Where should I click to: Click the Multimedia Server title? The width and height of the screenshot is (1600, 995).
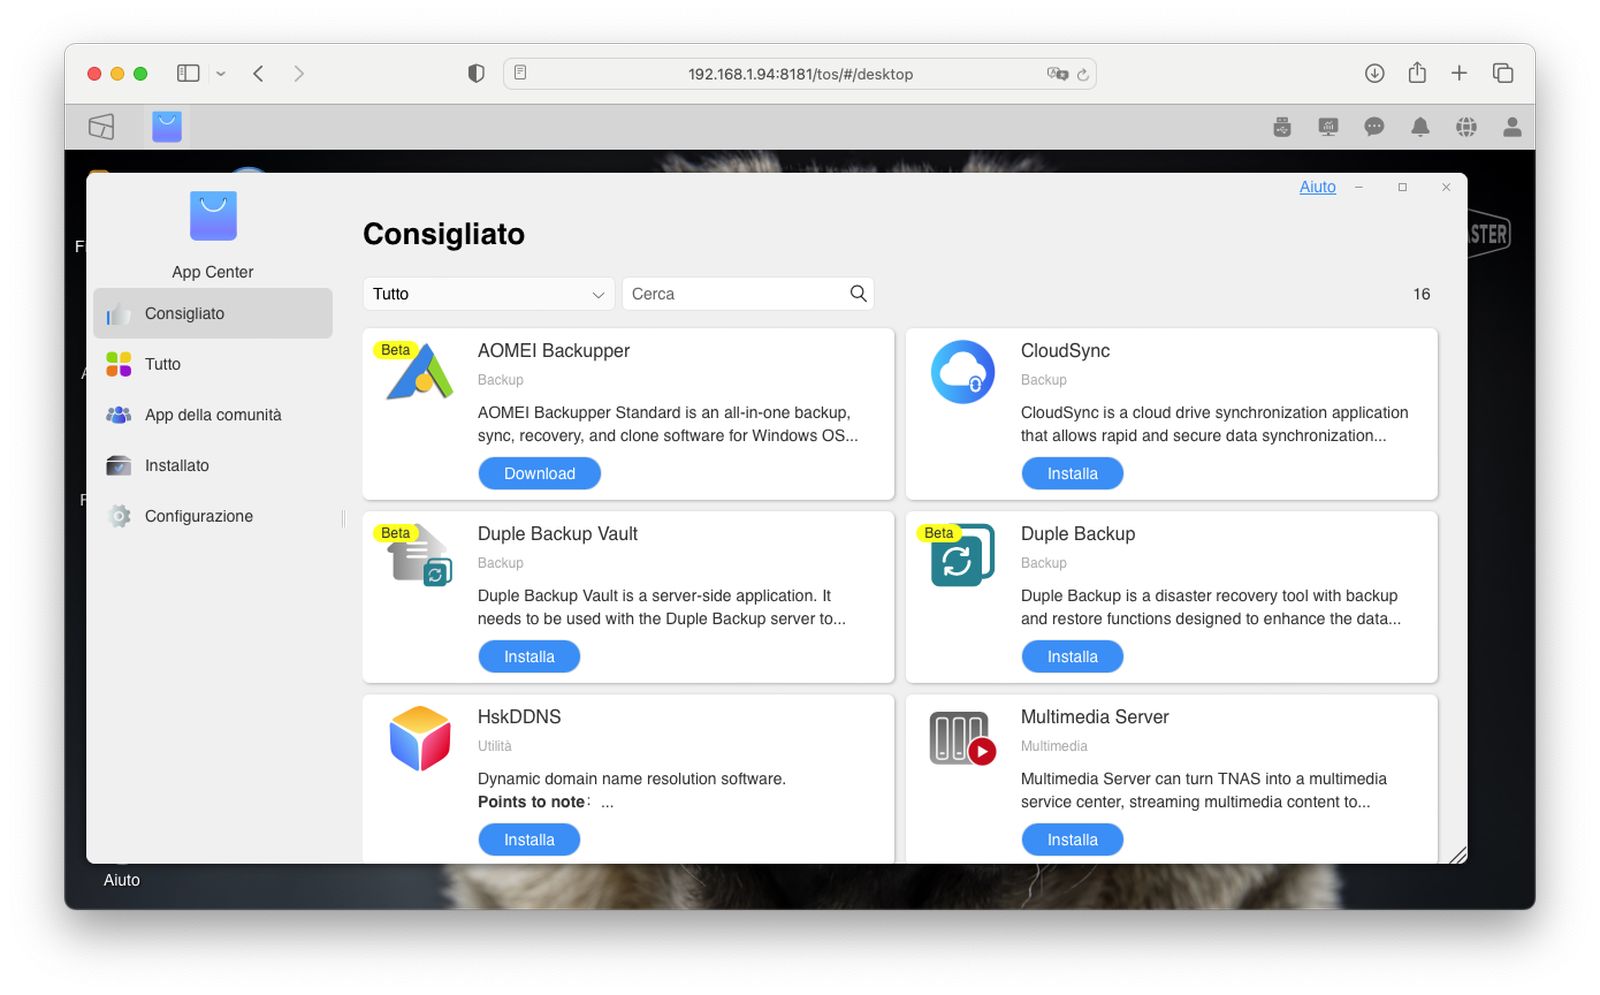[1094, 717]
